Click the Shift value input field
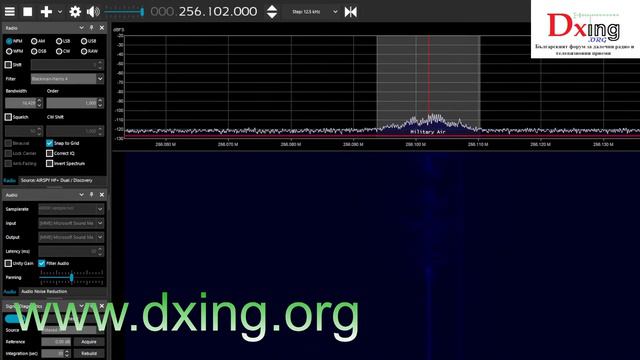The height and width of the screenshot is (360, 640). click(67, 64)
